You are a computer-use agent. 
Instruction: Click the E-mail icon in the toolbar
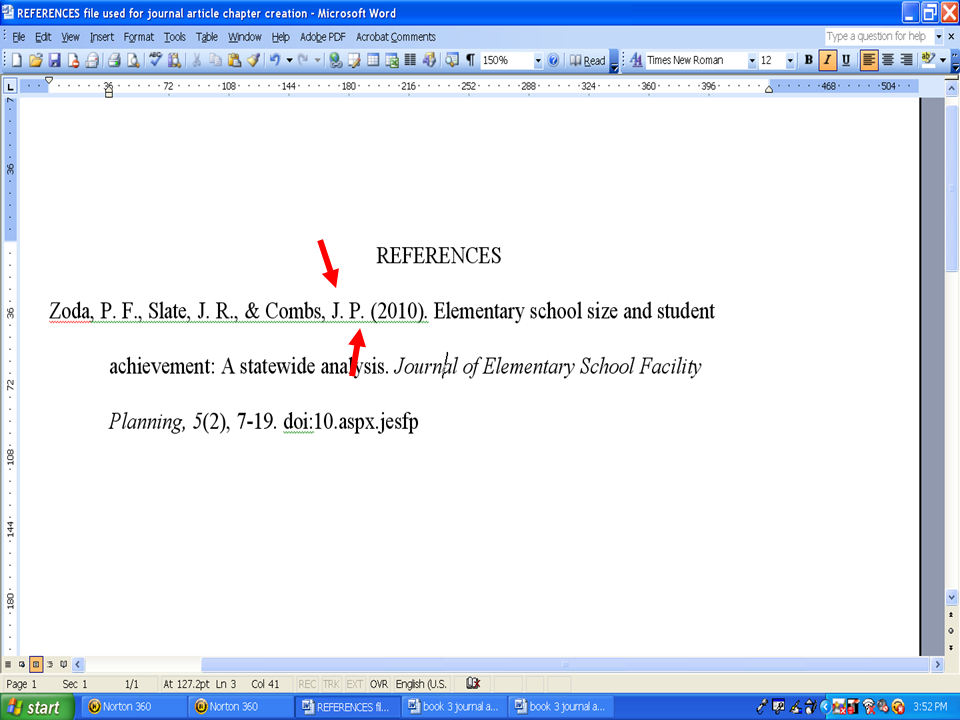(92, 60)
